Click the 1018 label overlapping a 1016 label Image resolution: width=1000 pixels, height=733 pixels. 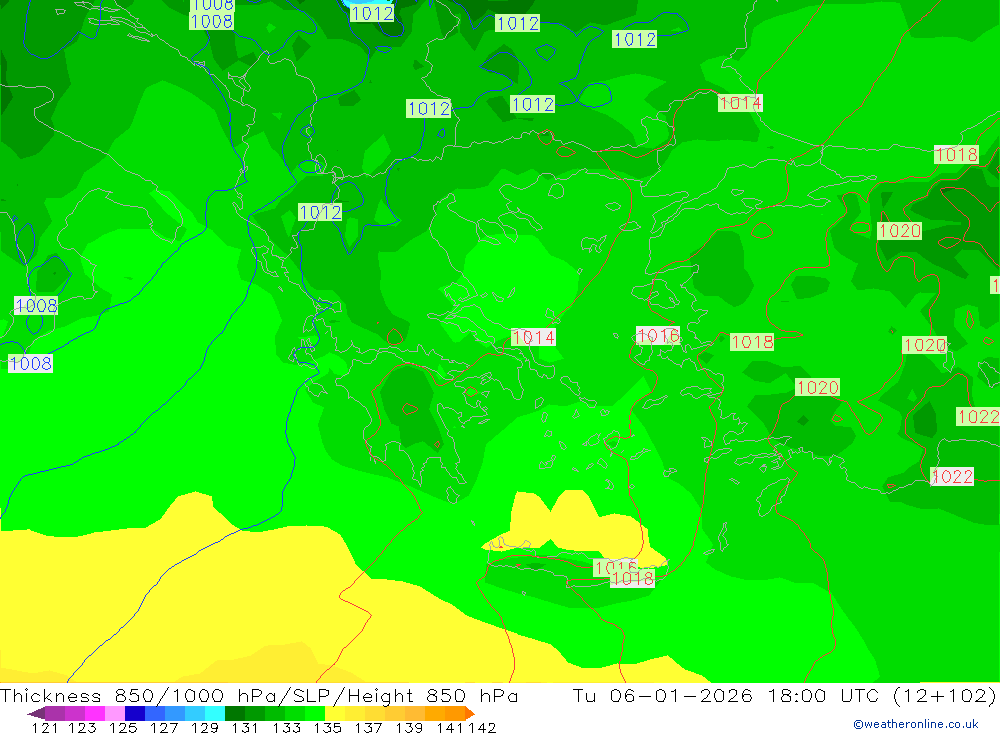(632, 579)
